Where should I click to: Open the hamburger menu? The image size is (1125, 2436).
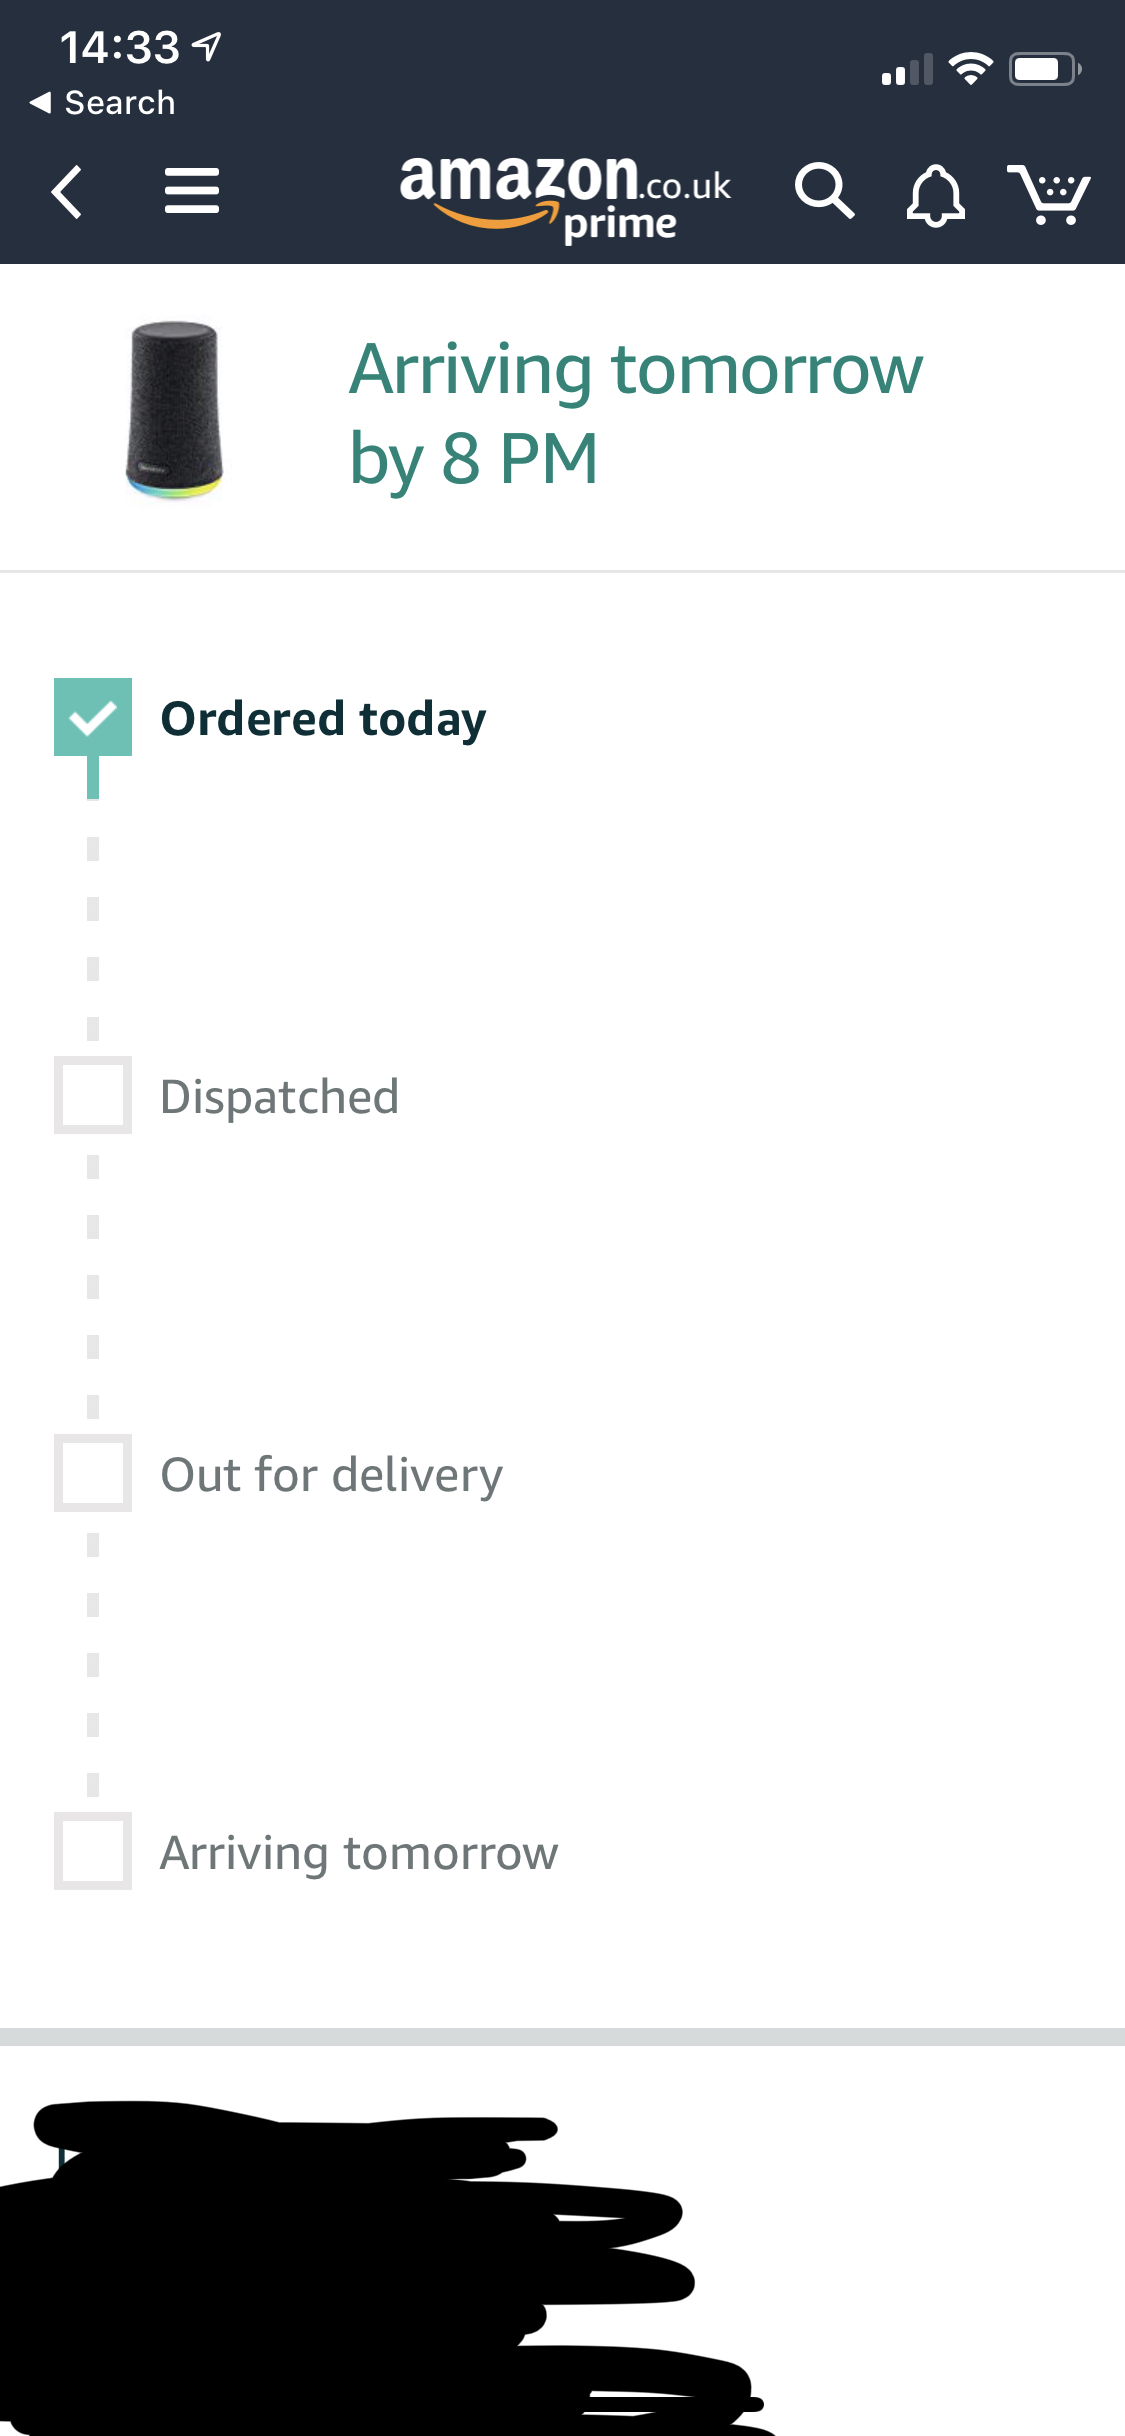pos(191,191)
